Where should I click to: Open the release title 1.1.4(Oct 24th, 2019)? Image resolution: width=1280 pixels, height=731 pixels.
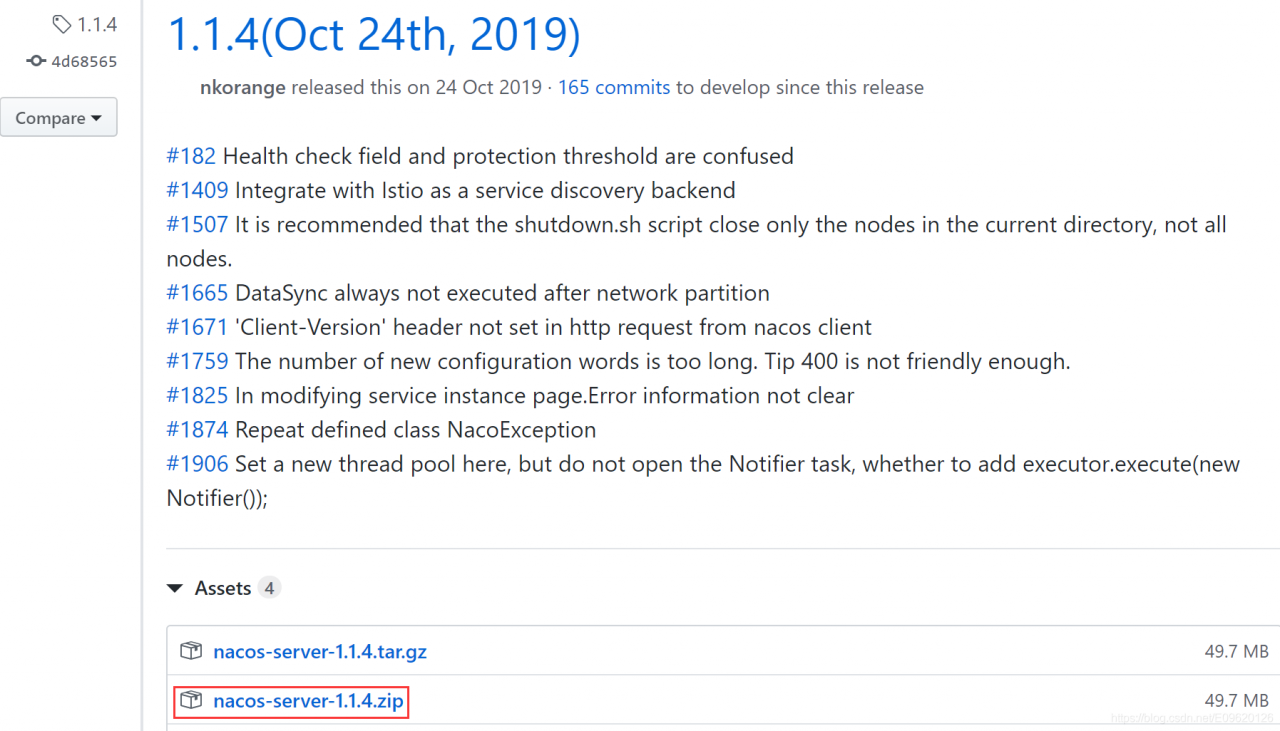(374, 35)
